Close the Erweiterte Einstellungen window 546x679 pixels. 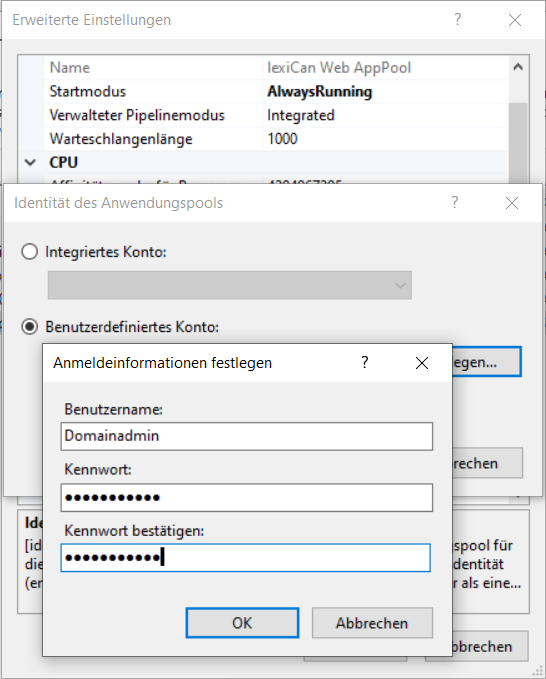pos(515,20)
